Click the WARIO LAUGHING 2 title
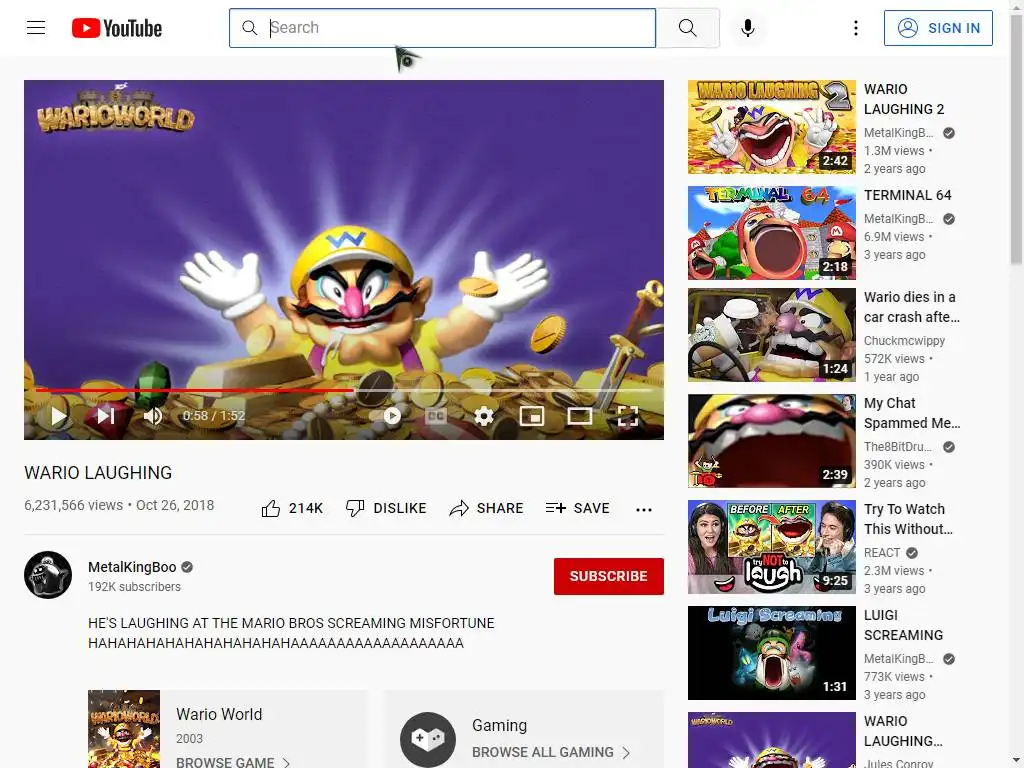 904,99
